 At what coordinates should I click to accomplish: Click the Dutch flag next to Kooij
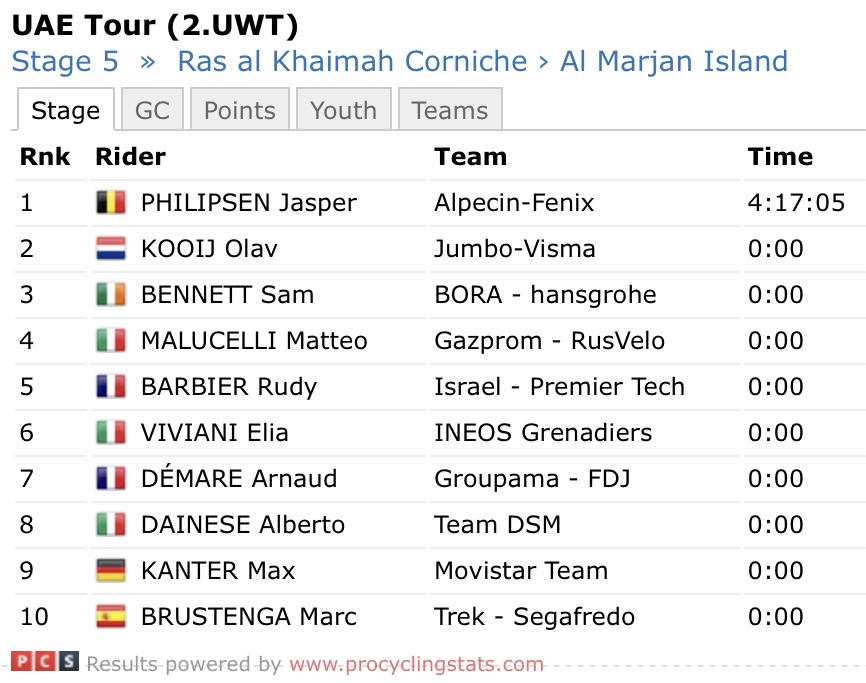click(x=111, y=249)
